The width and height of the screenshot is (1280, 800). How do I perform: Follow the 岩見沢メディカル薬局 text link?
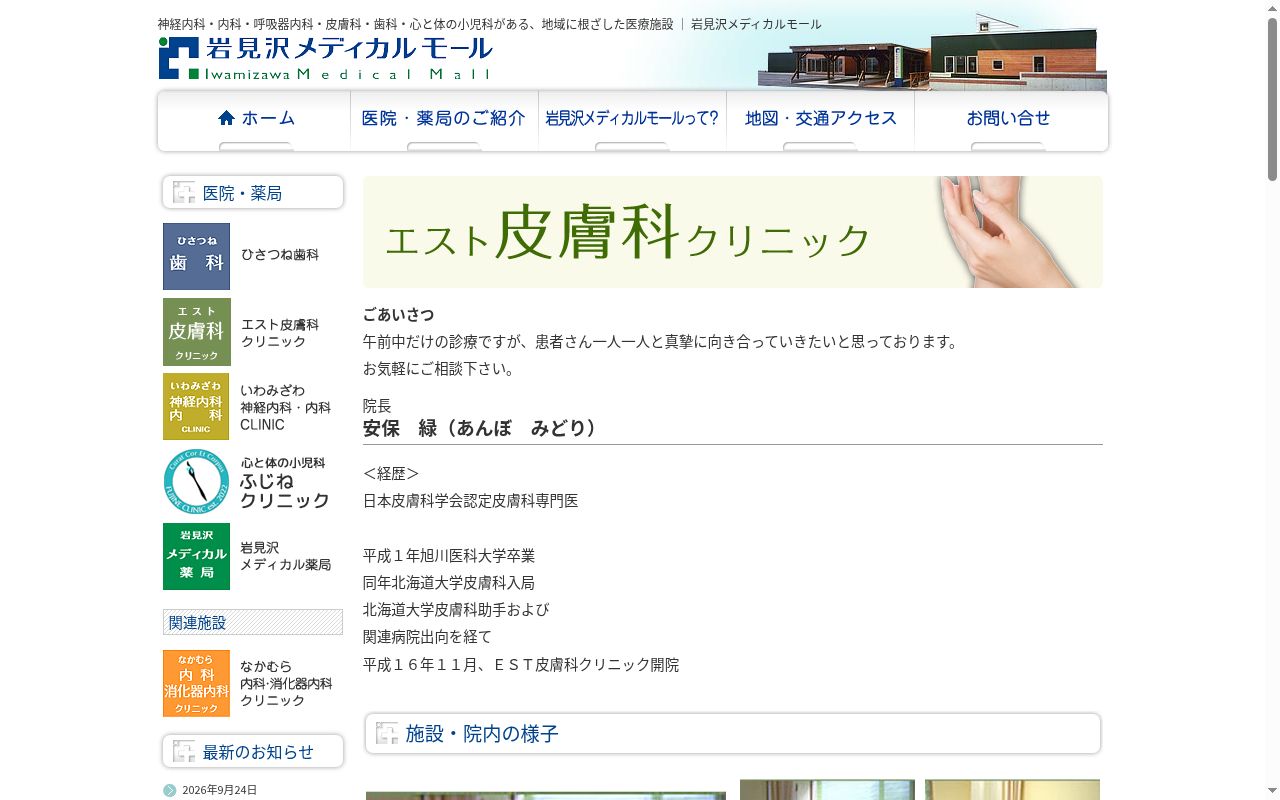[285, 556]
